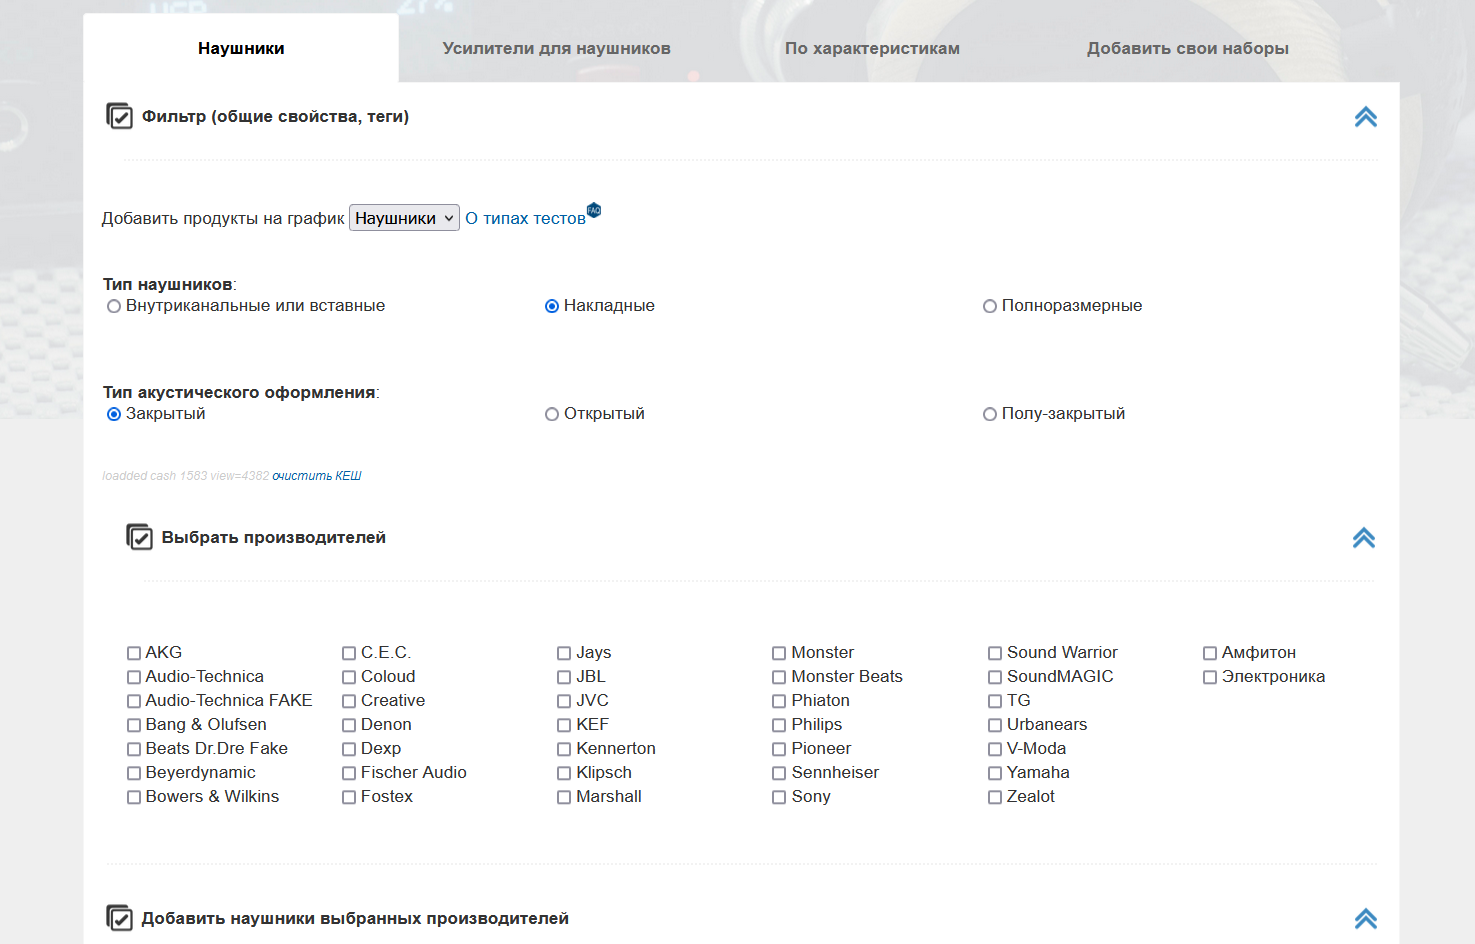Click icon next to Добавить наушники выбранных производителей

click(x=119, y=918)
